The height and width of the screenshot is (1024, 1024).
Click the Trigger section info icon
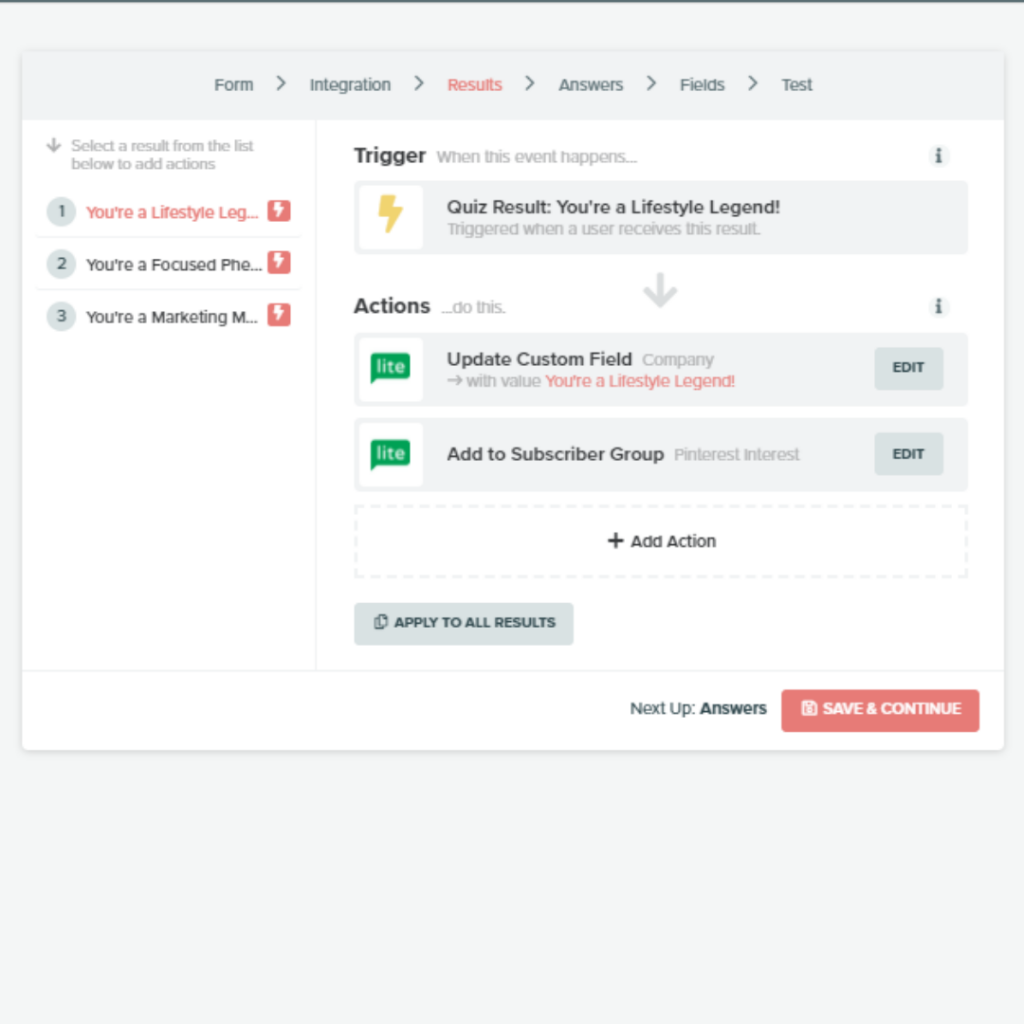[938, 156]
